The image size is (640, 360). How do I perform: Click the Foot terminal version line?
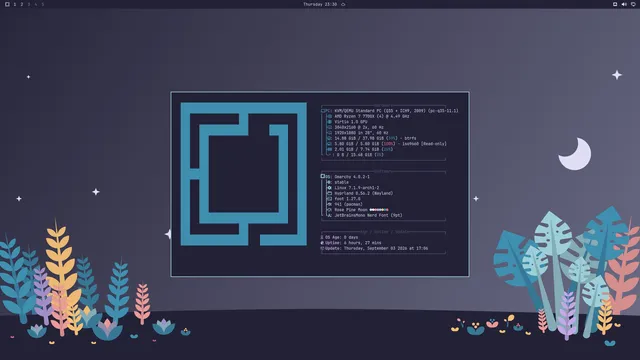[347, 199]
